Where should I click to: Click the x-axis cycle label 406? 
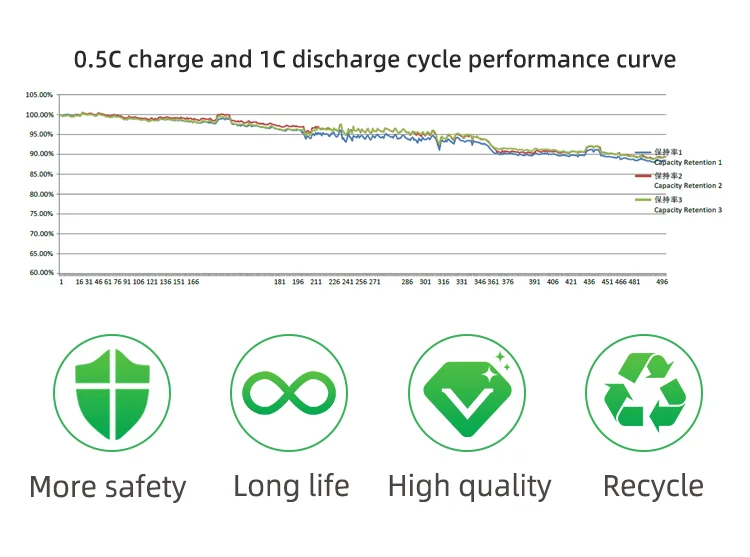point(552,282)
